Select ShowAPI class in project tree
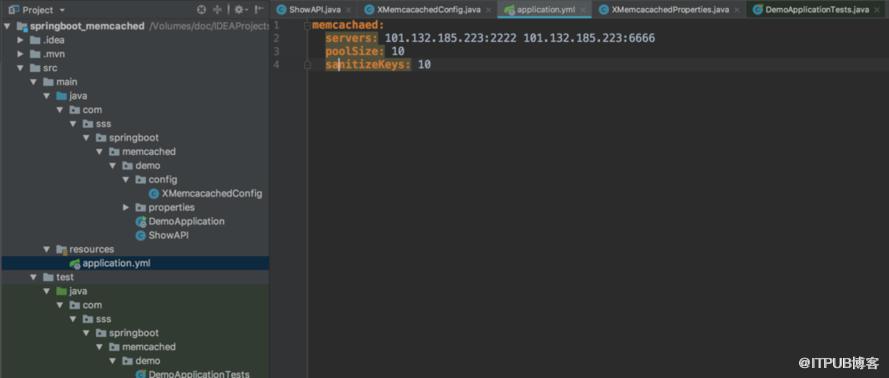Viewport: 889px width, 378px height. (x=168, y=235)
